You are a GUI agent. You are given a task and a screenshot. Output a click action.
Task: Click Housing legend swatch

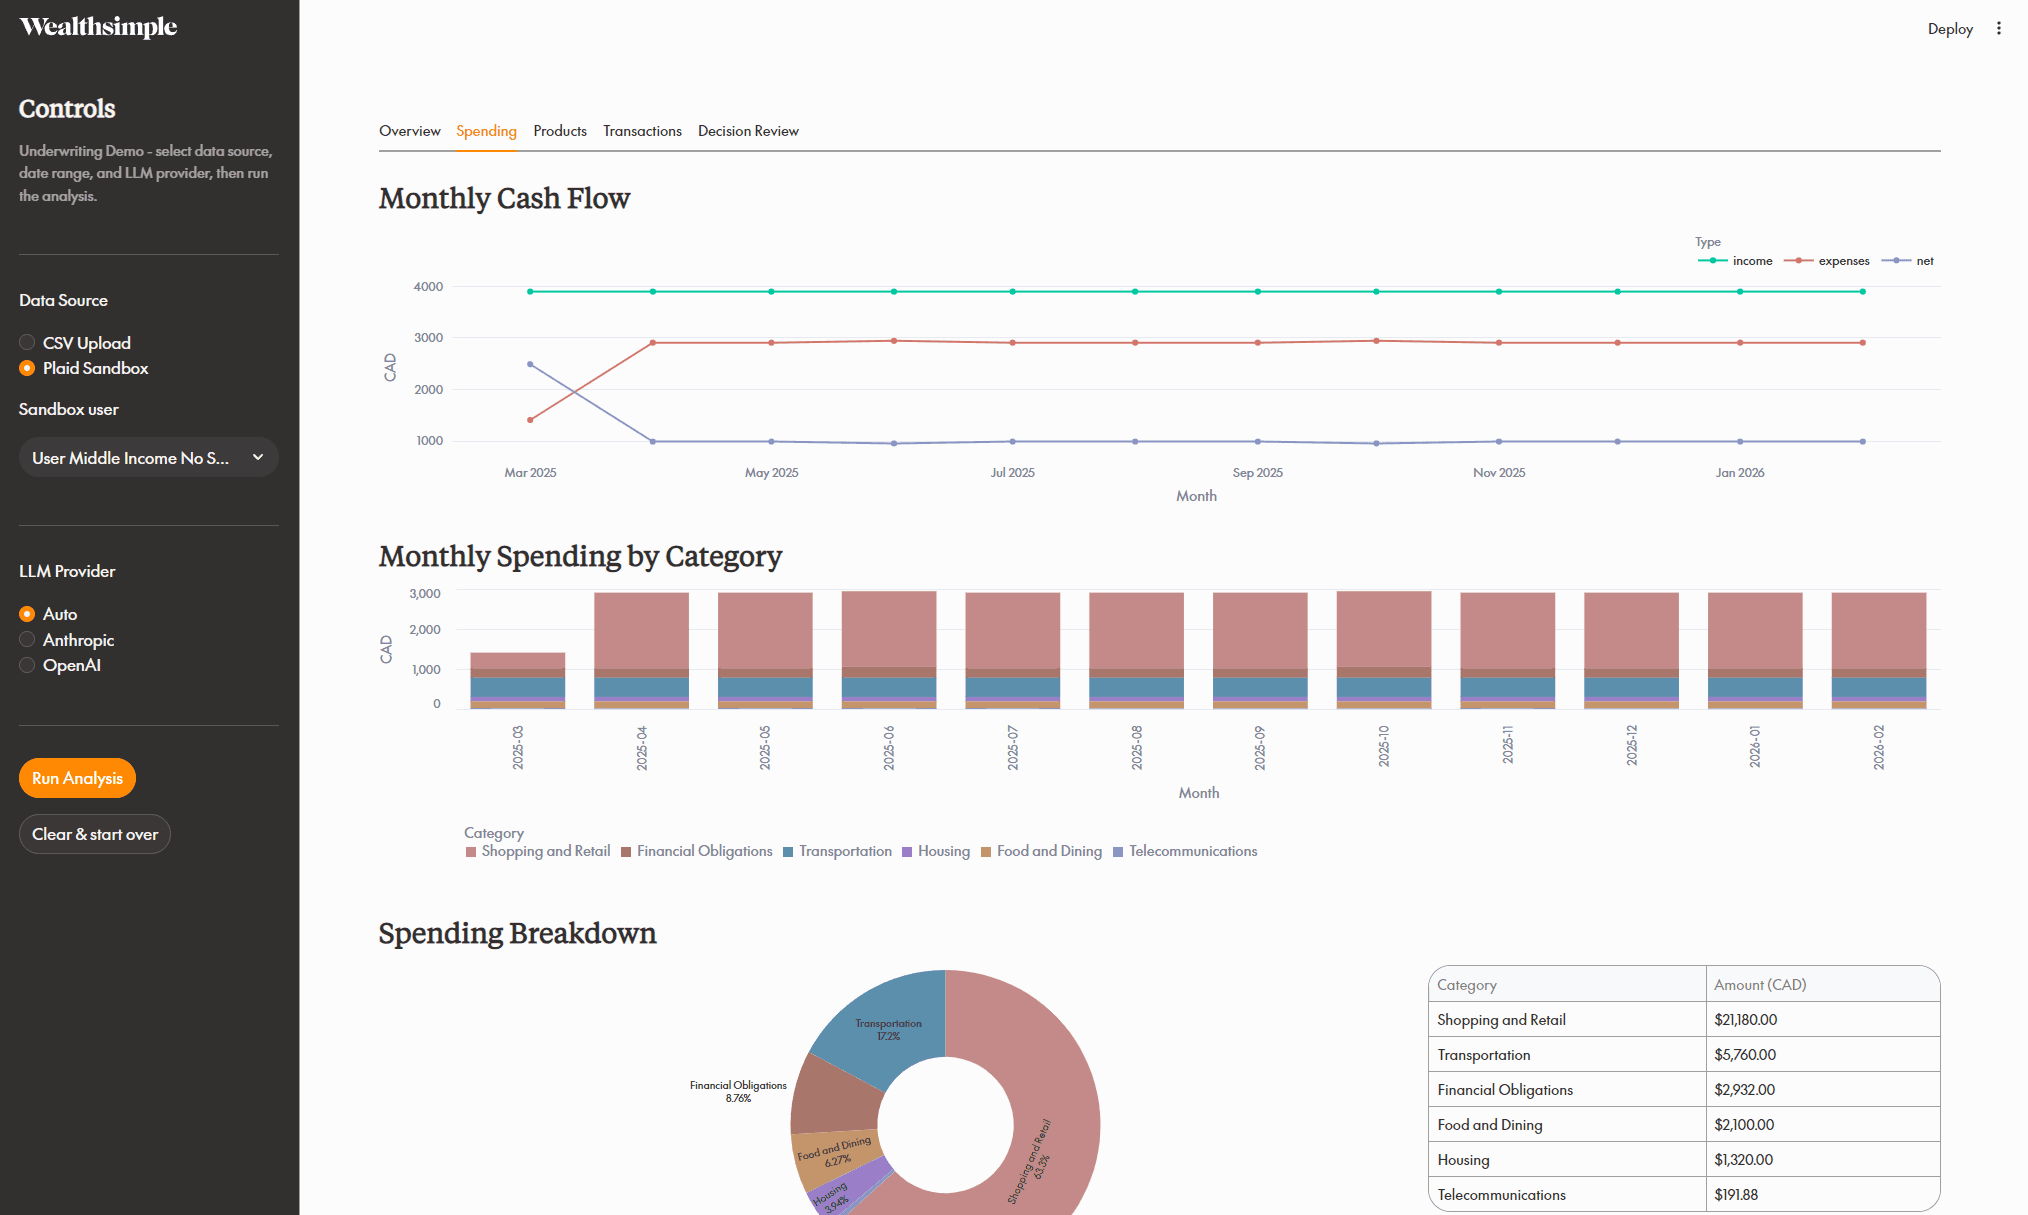pos(907,852)
